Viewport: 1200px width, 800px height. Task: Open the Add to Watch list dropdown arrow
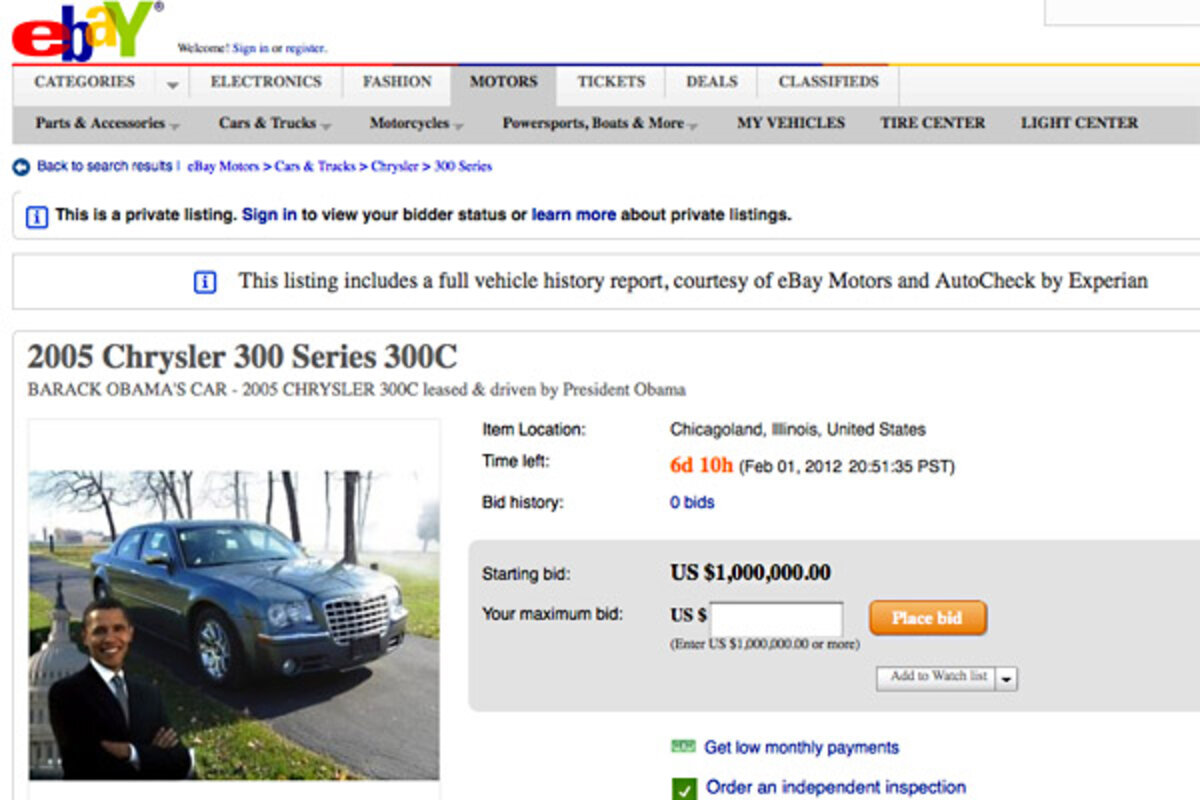point(1007,678)
